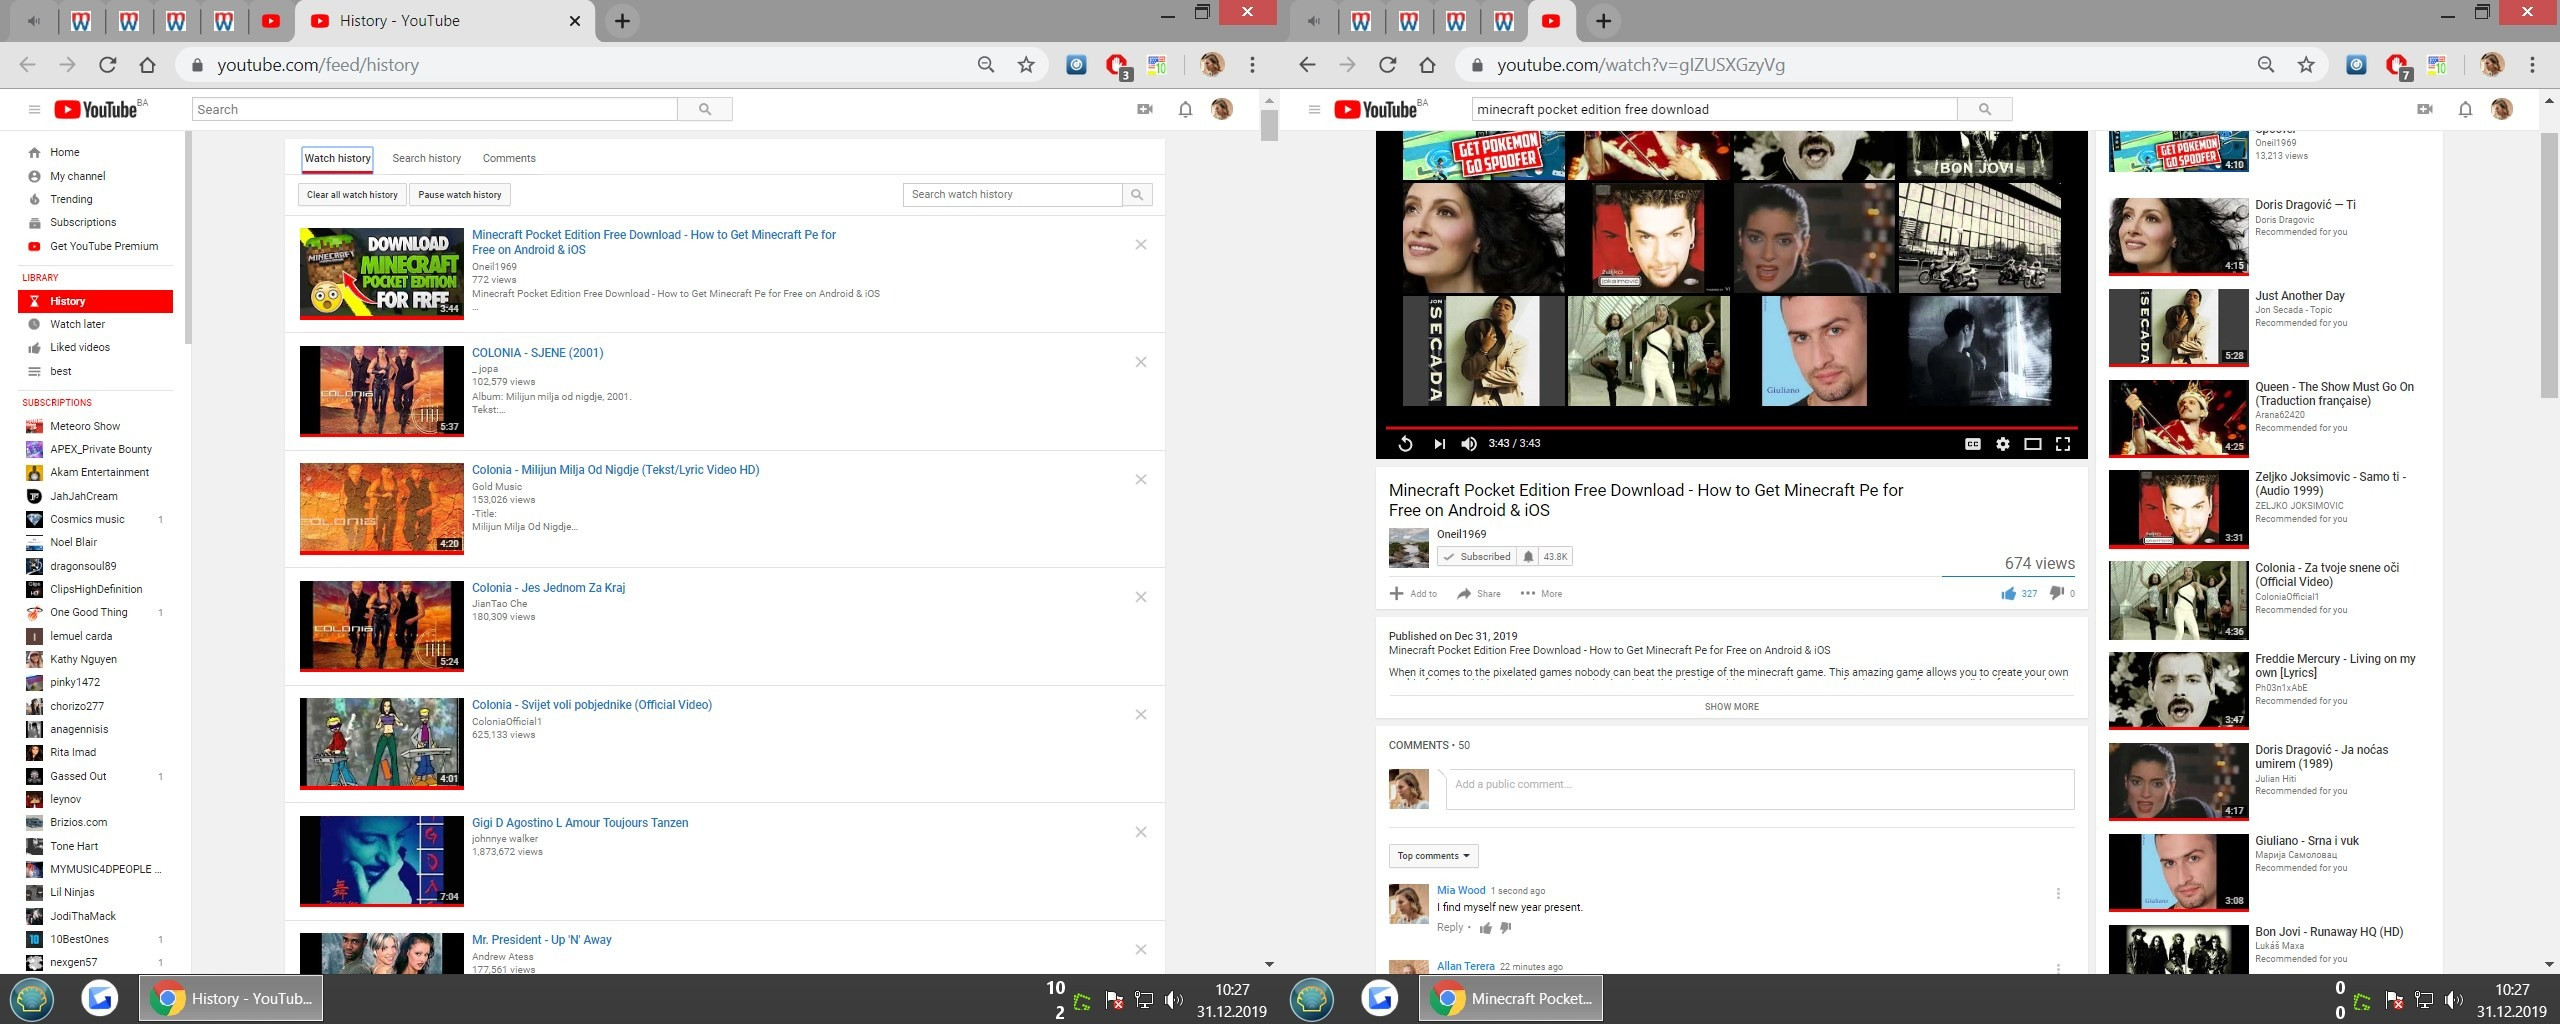Enter fullscreen mode in video player

click(2062, 444)
